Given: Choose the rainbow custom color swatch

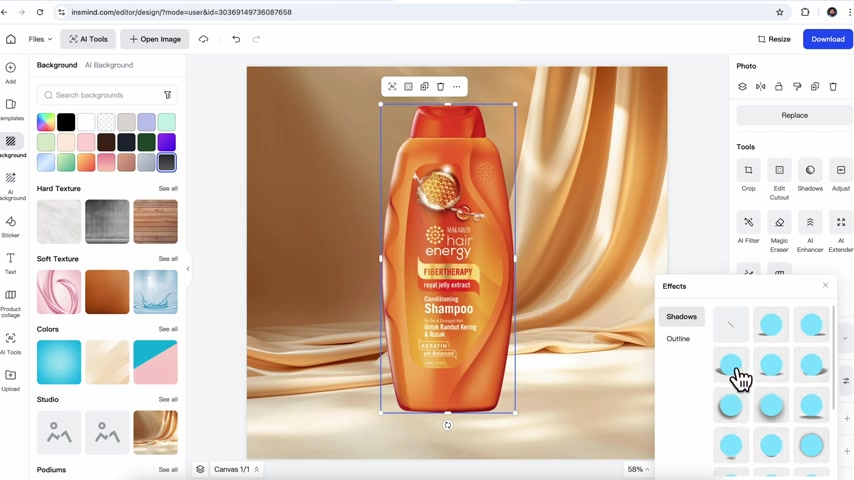Looking at the screenshot, I should [46, 122].
